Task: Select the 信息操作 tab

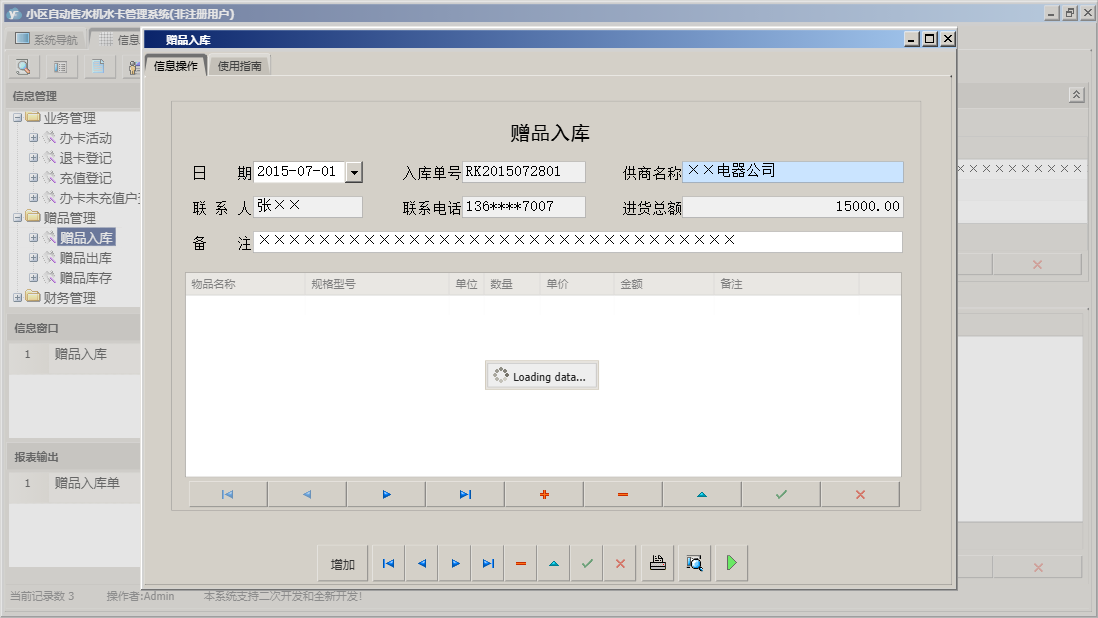Action: tap(176, 63)
